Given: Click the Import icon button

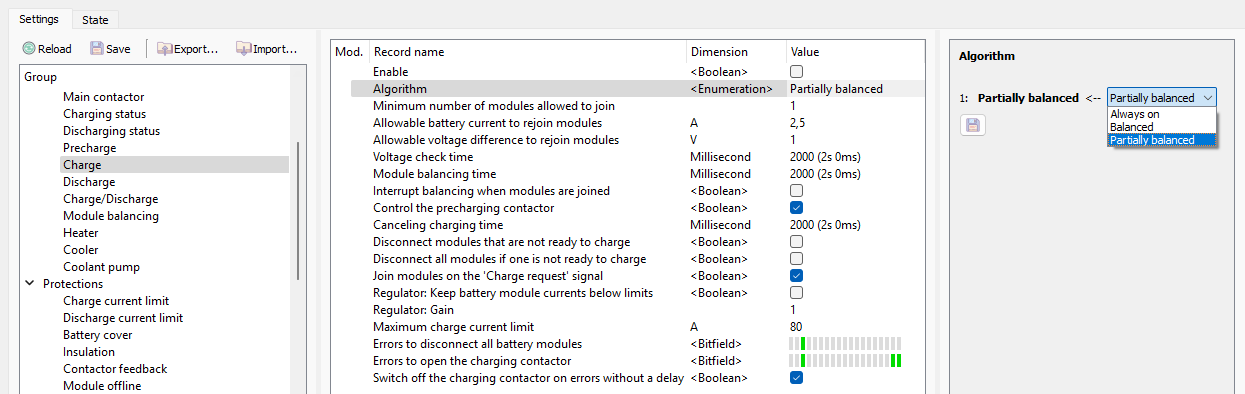Looking at the screenshot, I should 243,48.
